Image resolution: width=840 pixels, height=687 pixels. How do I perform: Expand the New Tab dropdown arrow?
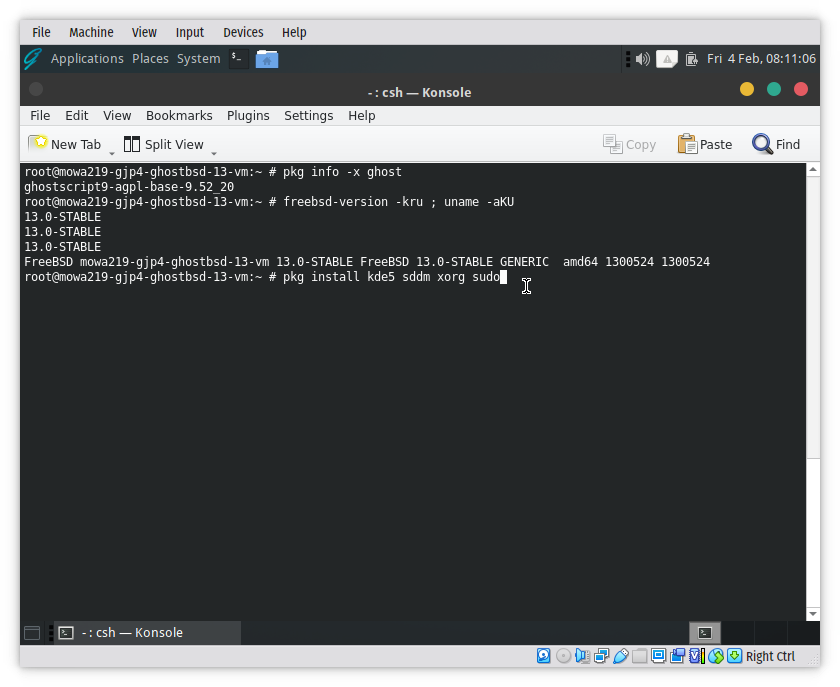pos(112,153)
